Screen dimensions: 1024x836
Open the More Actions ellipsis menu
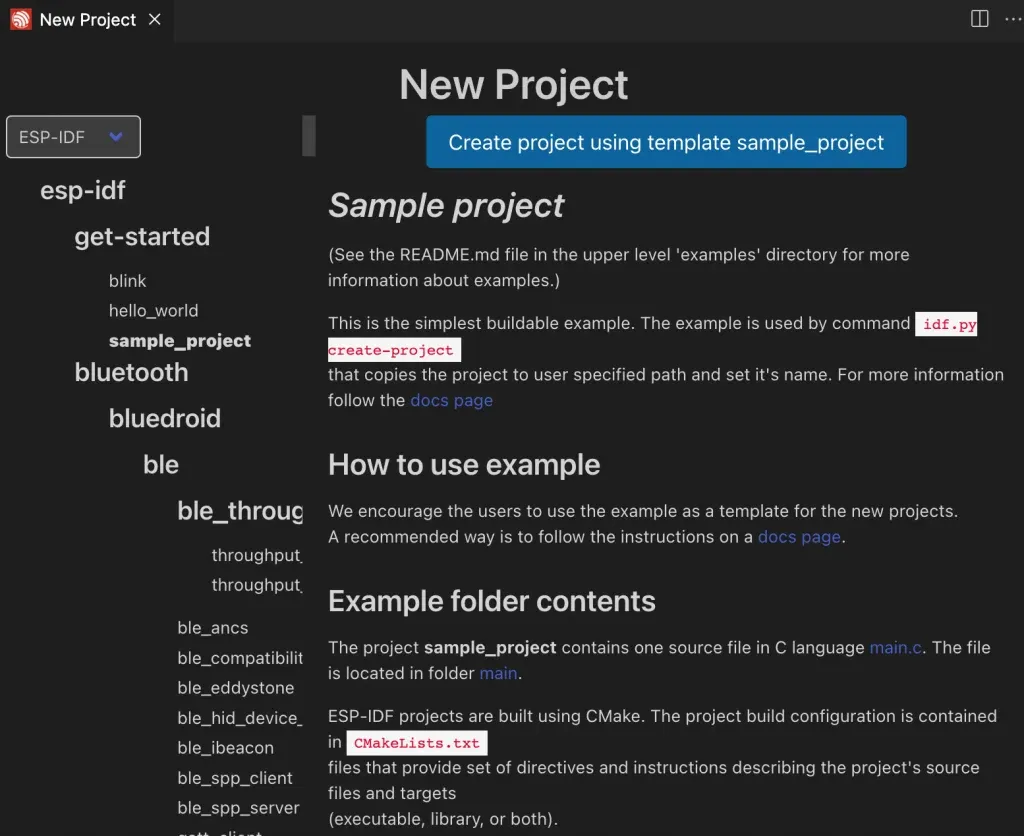(1013, 19)
